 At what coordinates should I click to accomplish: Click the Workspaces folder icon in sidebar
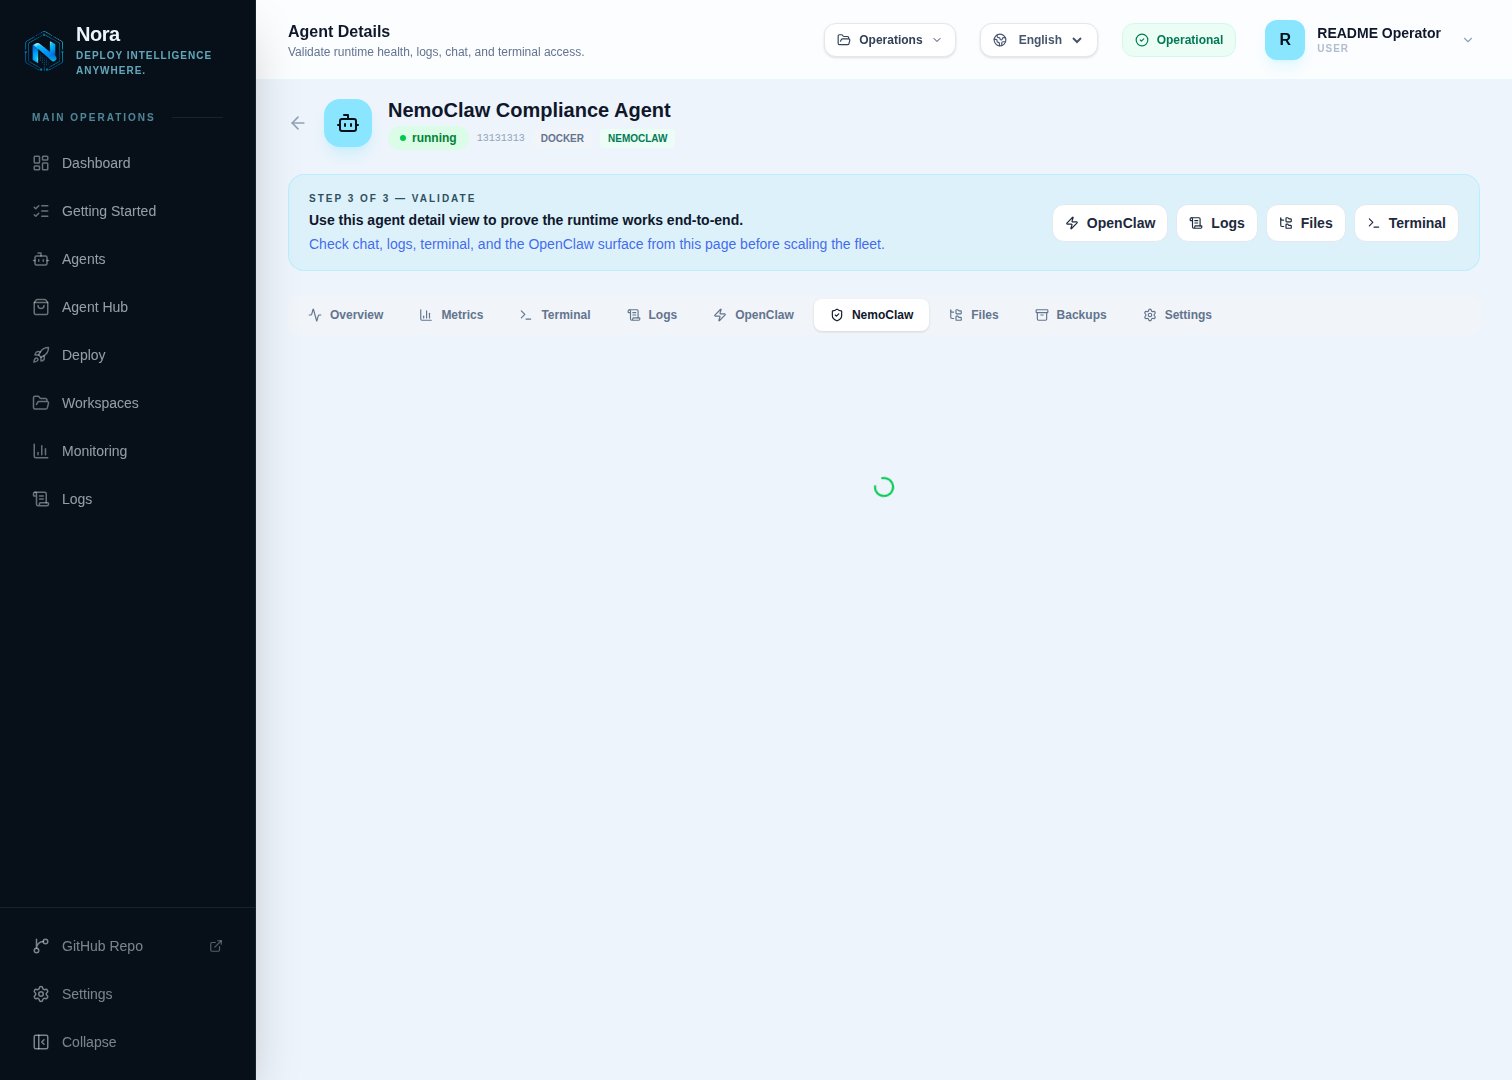41,403
